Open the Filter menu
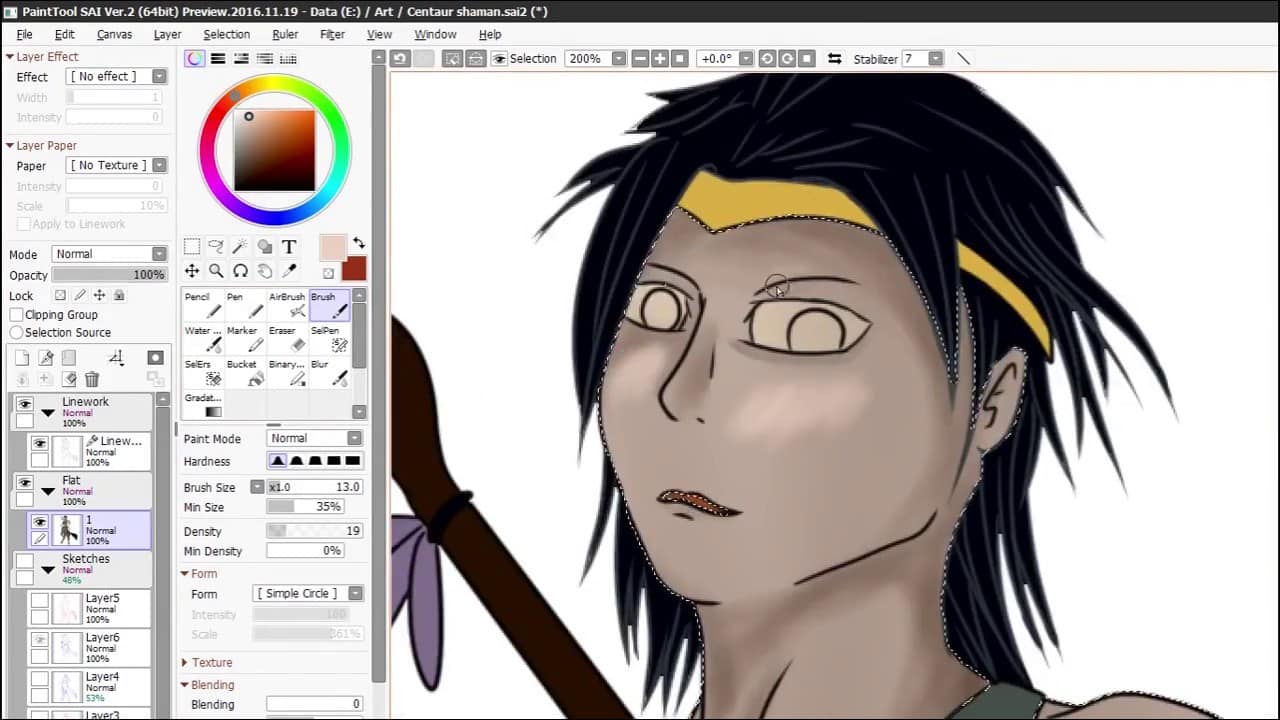This screenshot has height=720, width=1280. click(332, 34)
